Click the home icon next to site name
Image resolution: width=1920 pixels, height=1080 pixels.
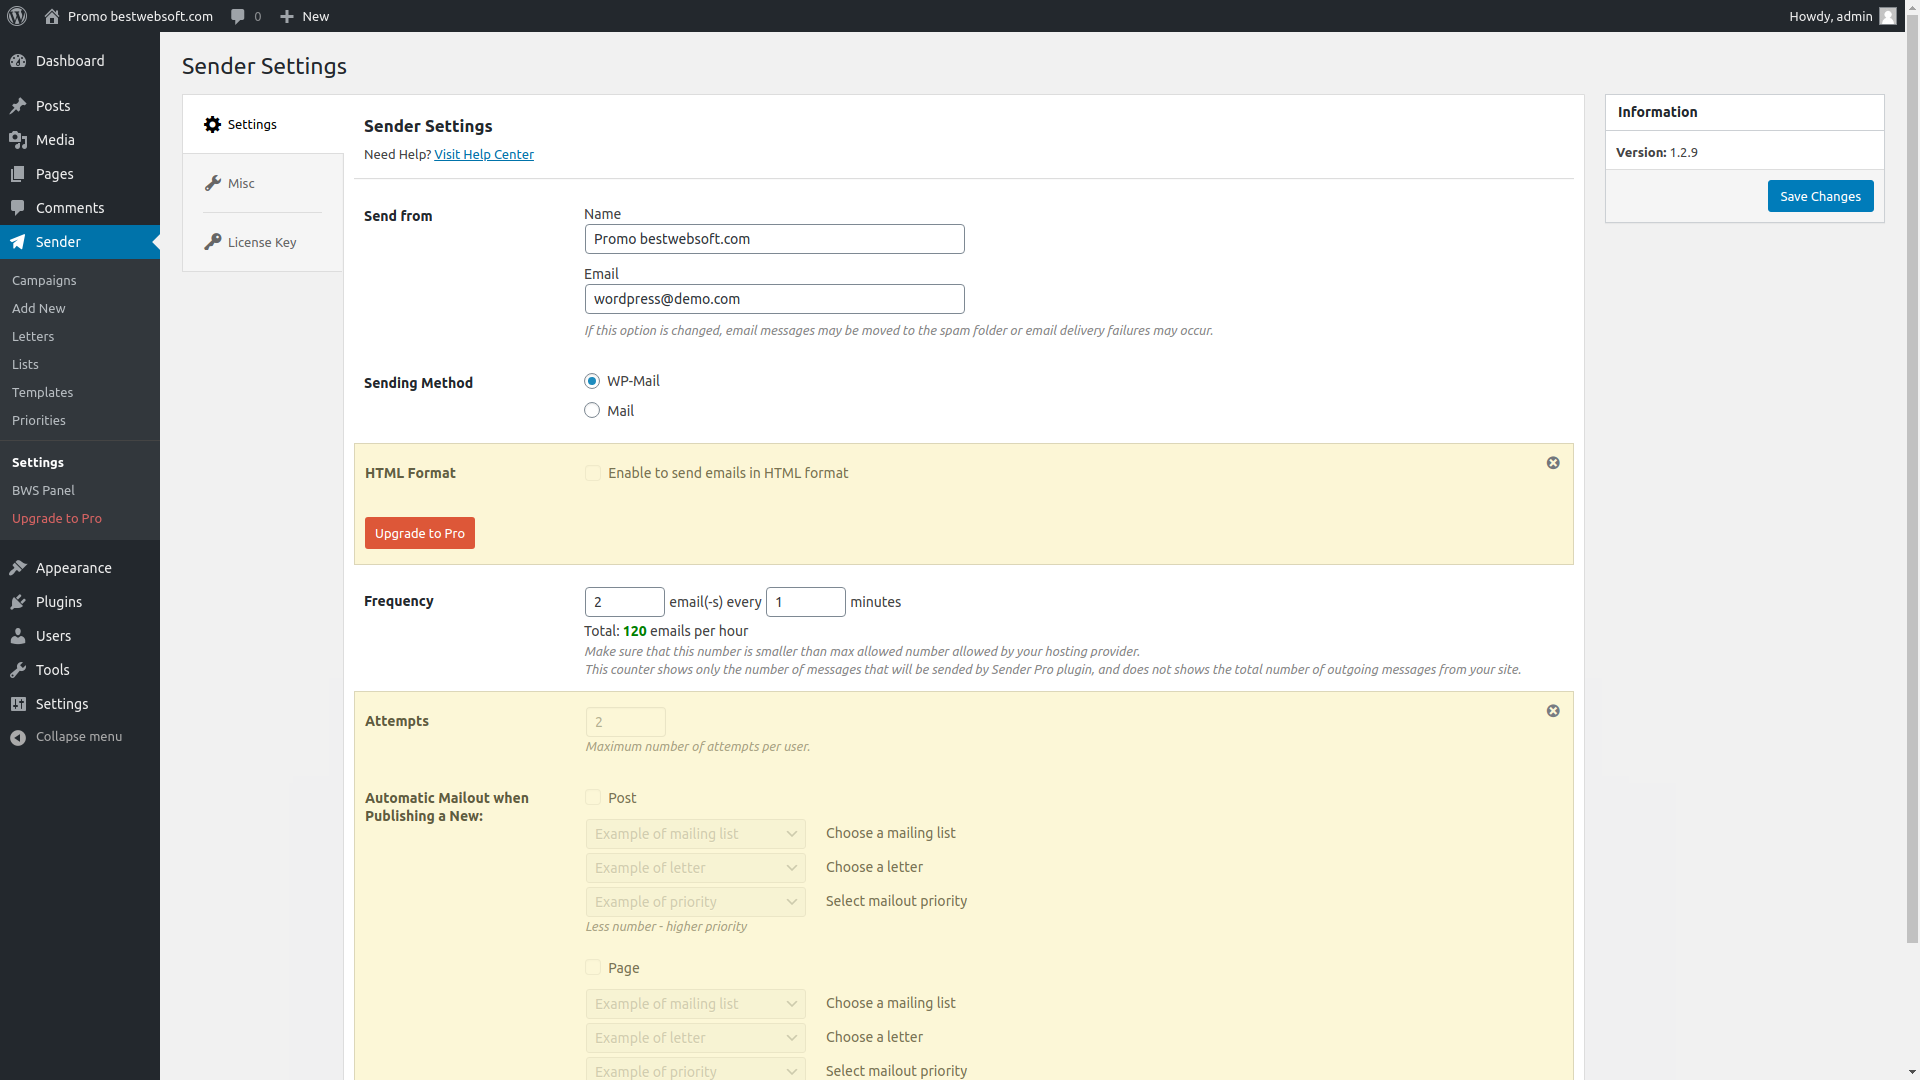coord(52,16)
